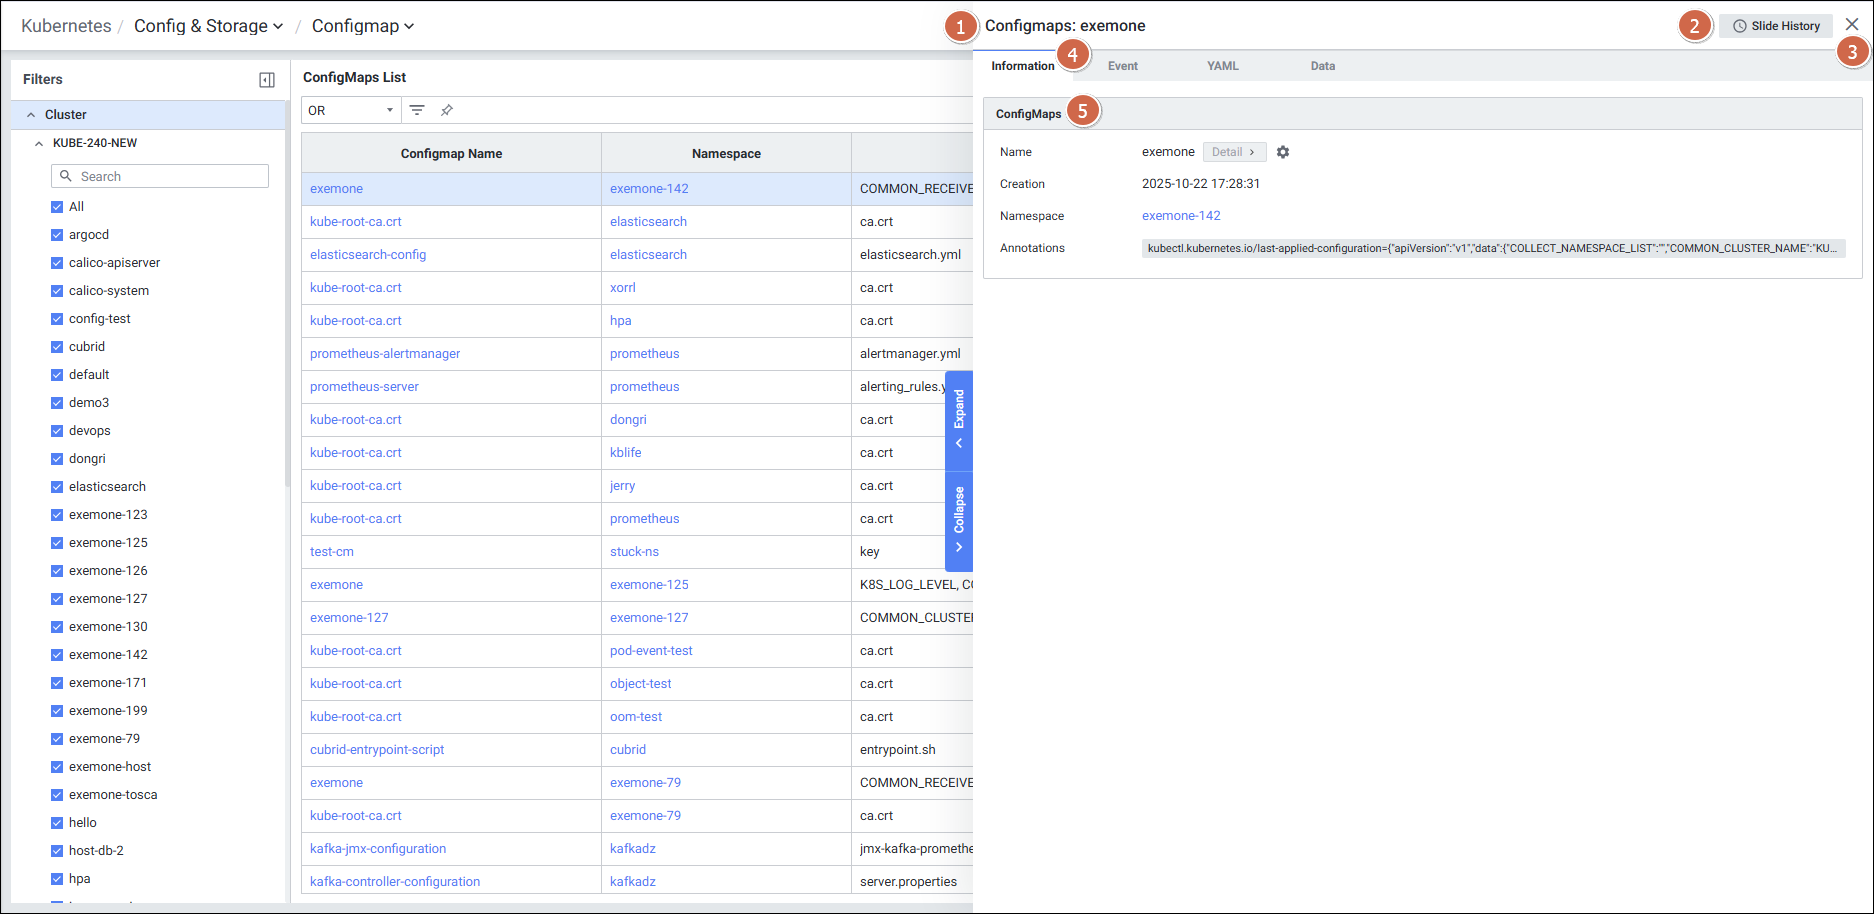Open settings gear next to exemone name
The width and height of the screenshot is (1874, 914).
pyautogui.click(x=1283, y=152)
